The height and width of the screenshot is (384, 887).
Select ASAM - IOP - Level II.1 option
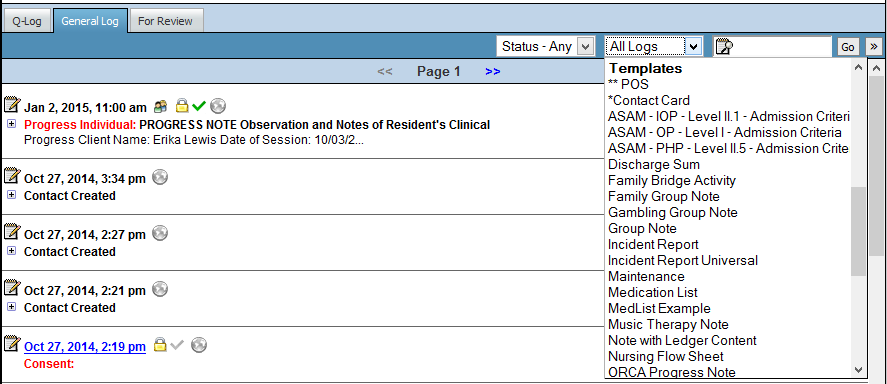(x=728, y=117)
